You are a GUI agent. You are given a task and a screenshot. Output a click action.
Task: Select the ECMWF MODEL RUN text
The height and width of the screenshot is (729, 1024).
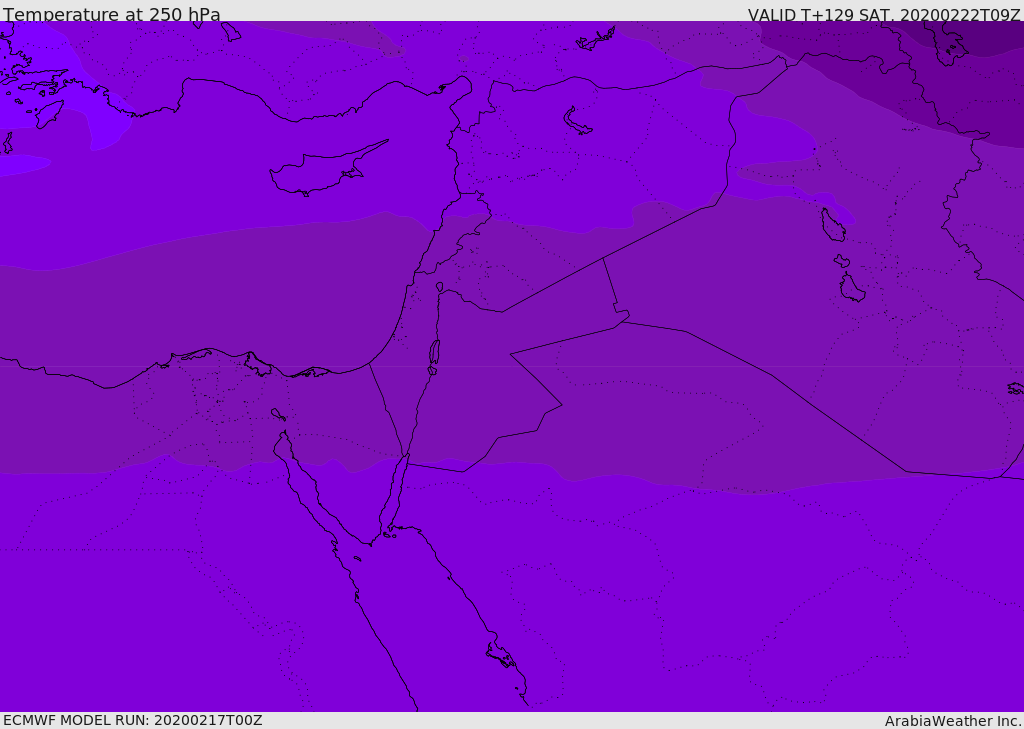[x=132, y=720]
